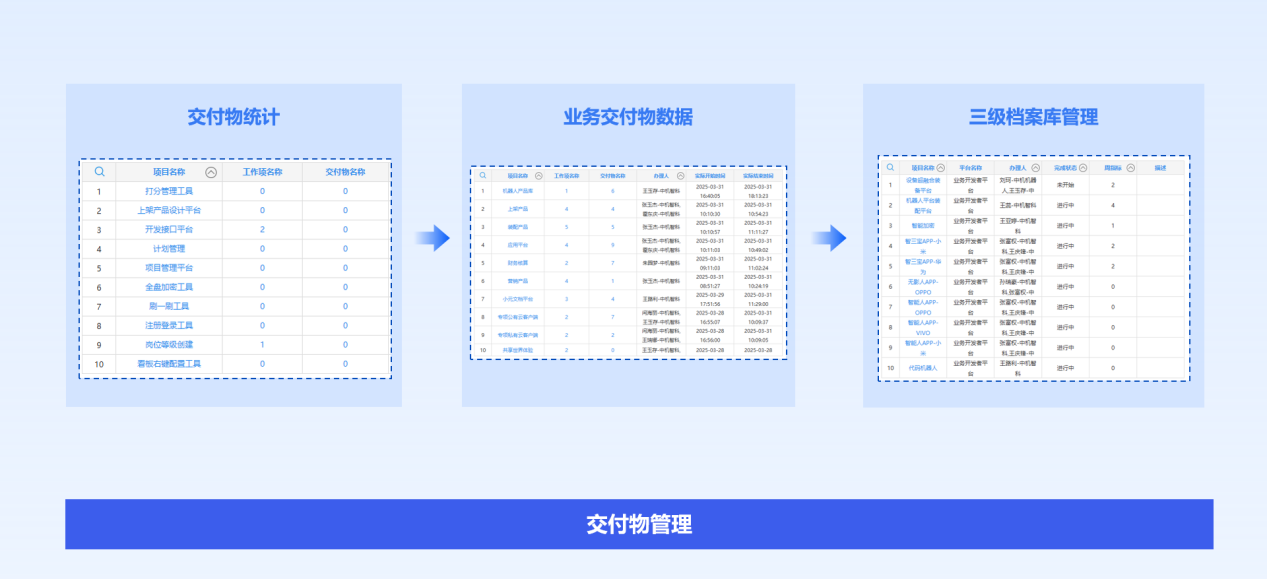Expand 项目名称 filter chevron in 三级档案库管理

(x=941, y=168)
